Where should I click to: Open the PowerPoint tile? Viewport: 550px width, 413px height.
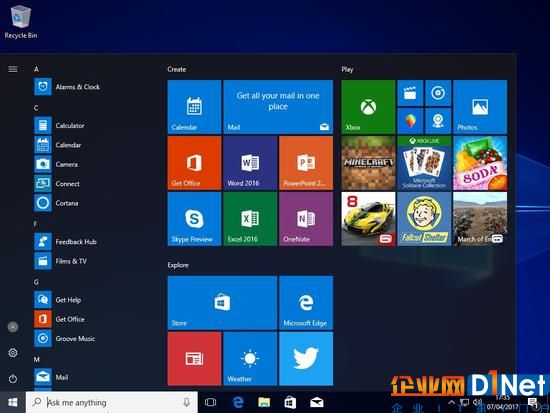click(306, 163)
